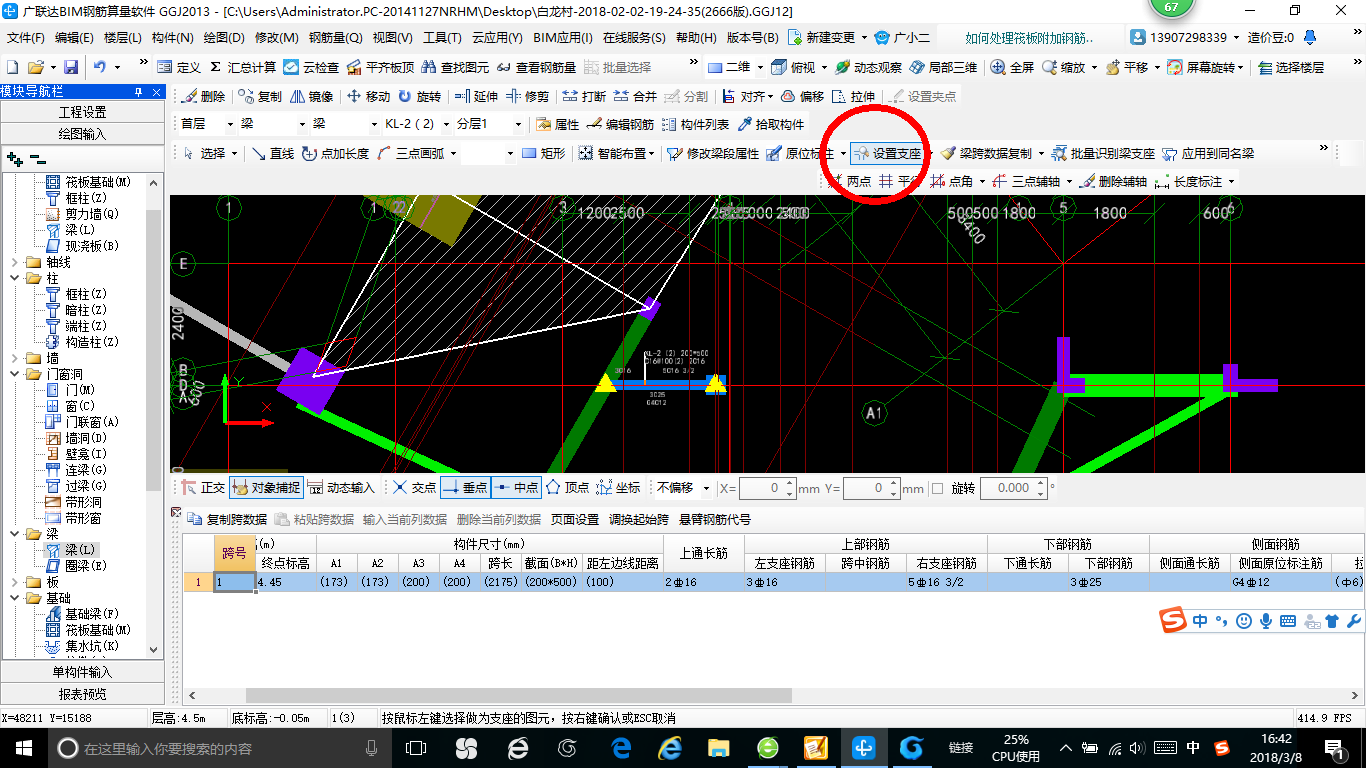Toggle 对象捕捉 object snap
This screenshot has height=768, width=1366.
(x=266, y=488)
